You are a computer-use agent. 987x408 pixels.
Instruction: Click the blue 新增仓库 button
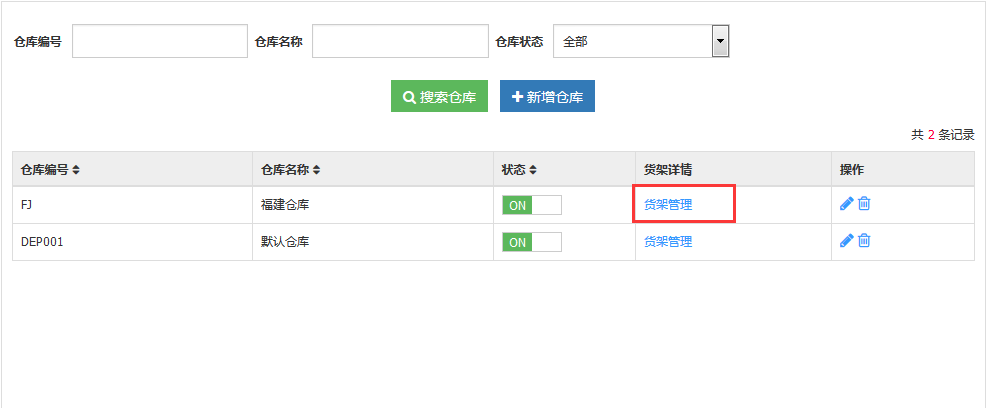tap(547, 97)
